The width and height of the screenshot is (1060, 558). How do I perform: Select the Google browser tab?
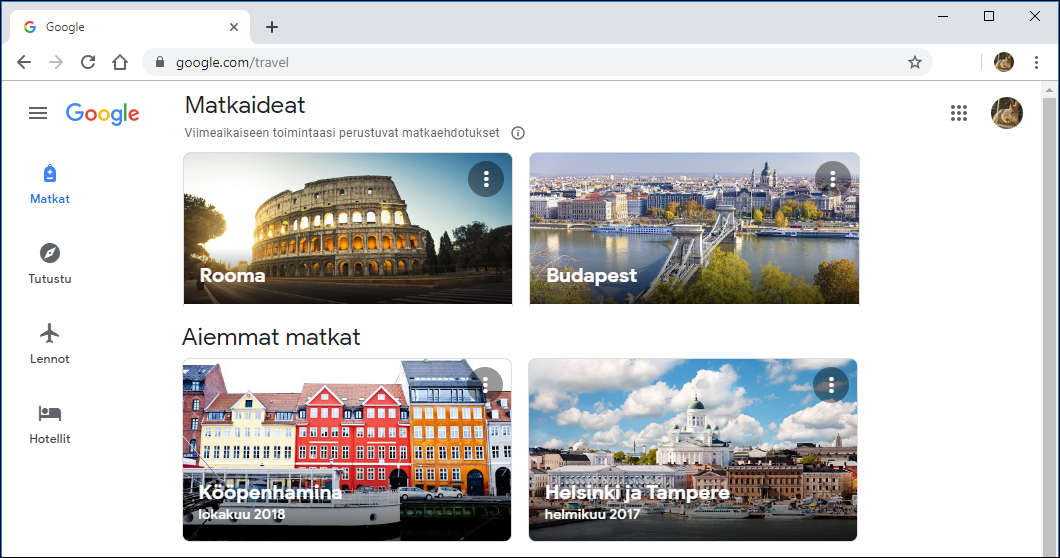[130, 27]
